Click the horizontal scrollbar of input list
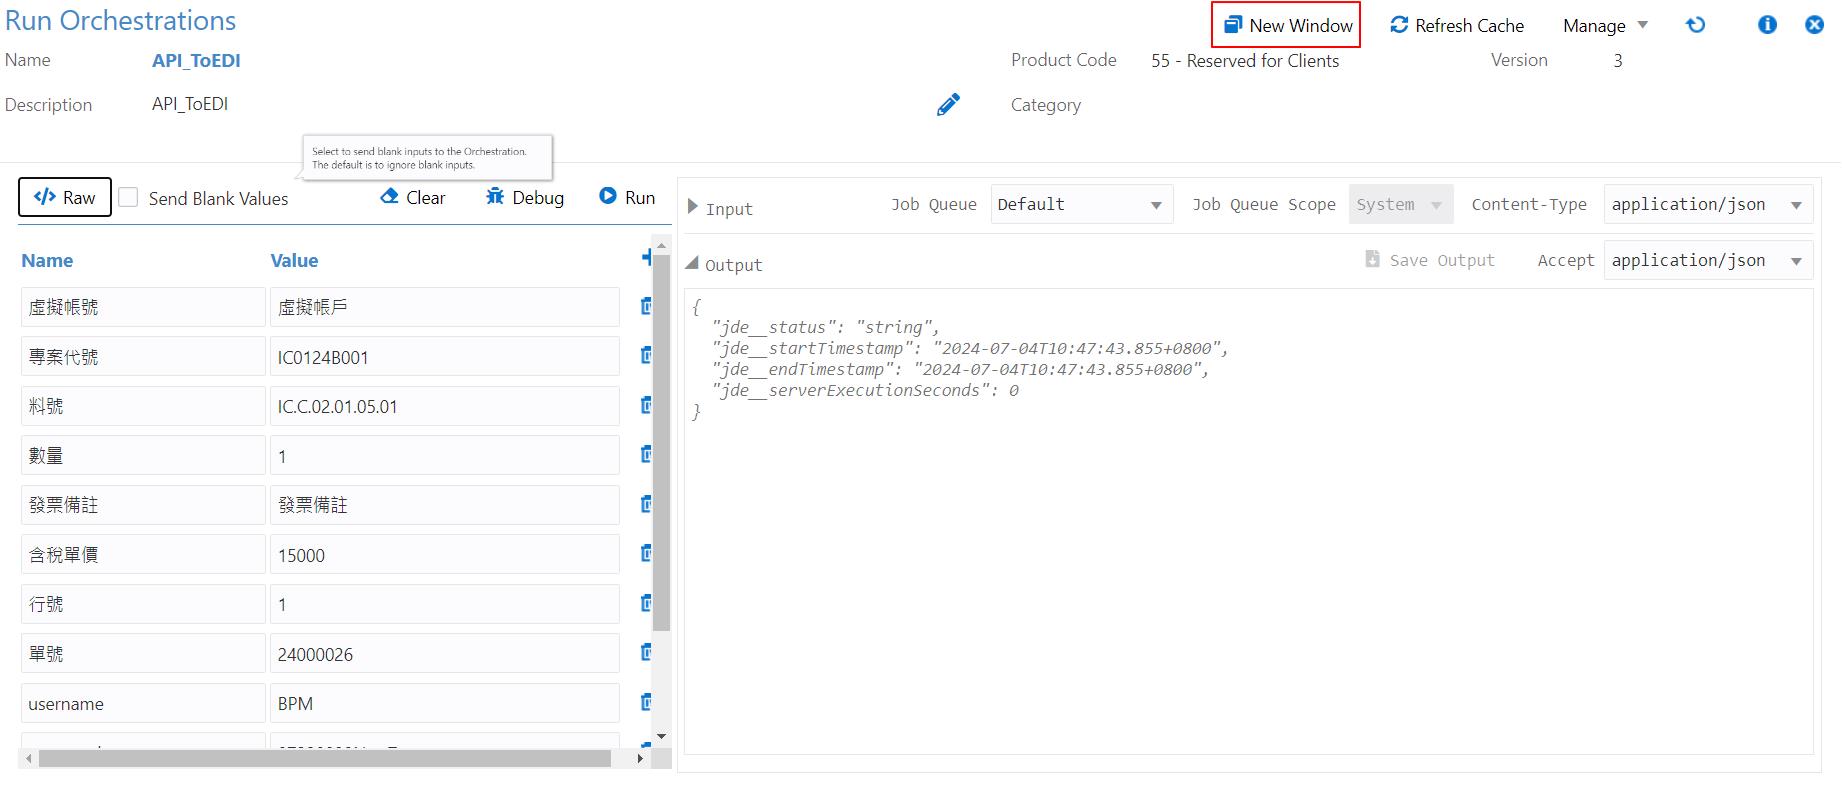Image resolution: width=1842 pixels, height=790 pixels. 325,758
